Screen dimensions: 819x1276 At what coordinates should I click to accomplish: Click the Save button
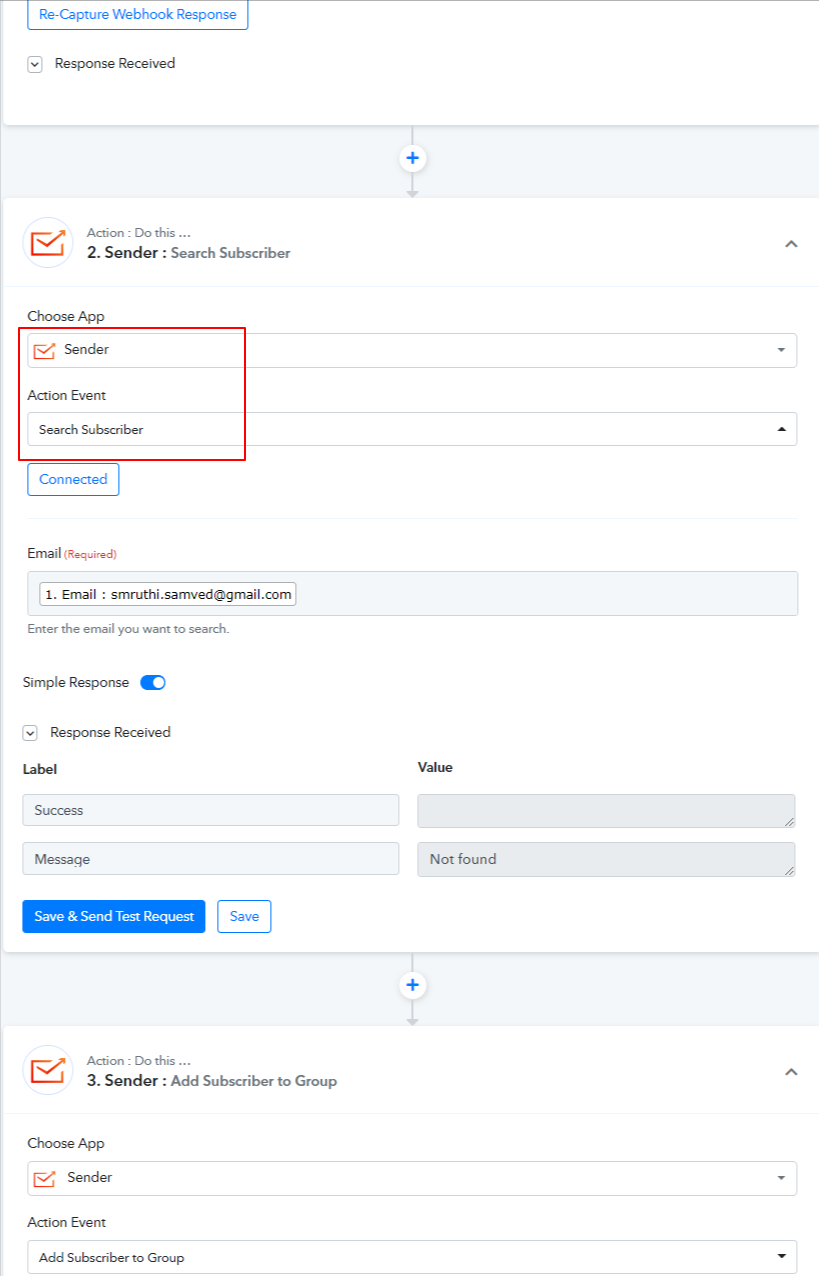244,916
